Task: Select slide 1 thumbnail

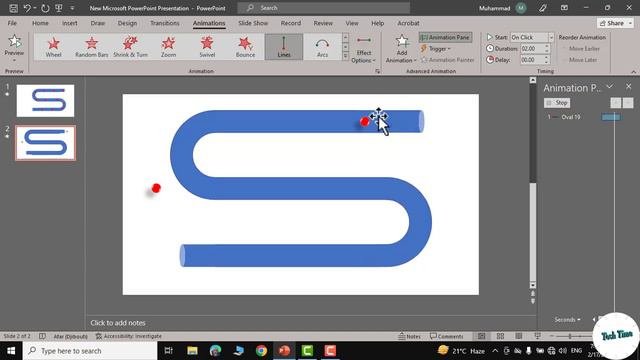Action: pos(45,100)
